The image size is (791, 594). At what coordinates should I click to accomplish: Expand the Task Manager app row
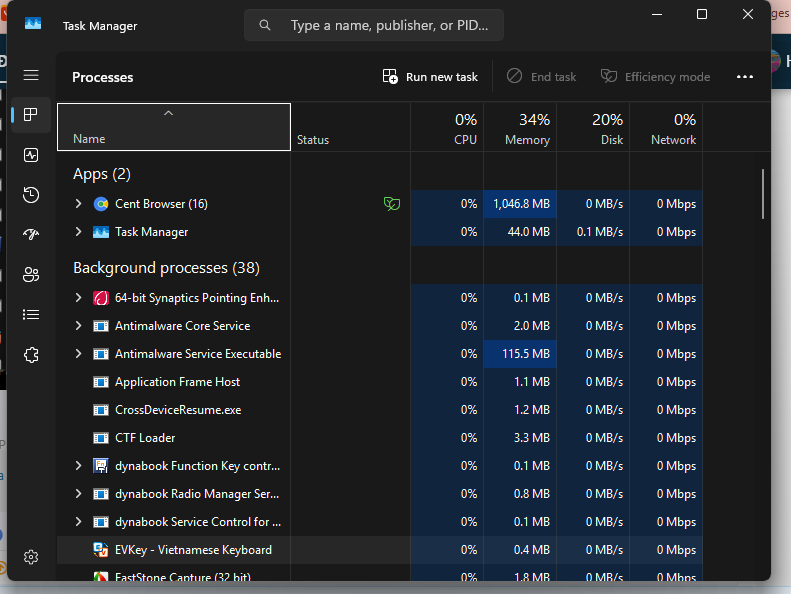click(x=78, y=232)
